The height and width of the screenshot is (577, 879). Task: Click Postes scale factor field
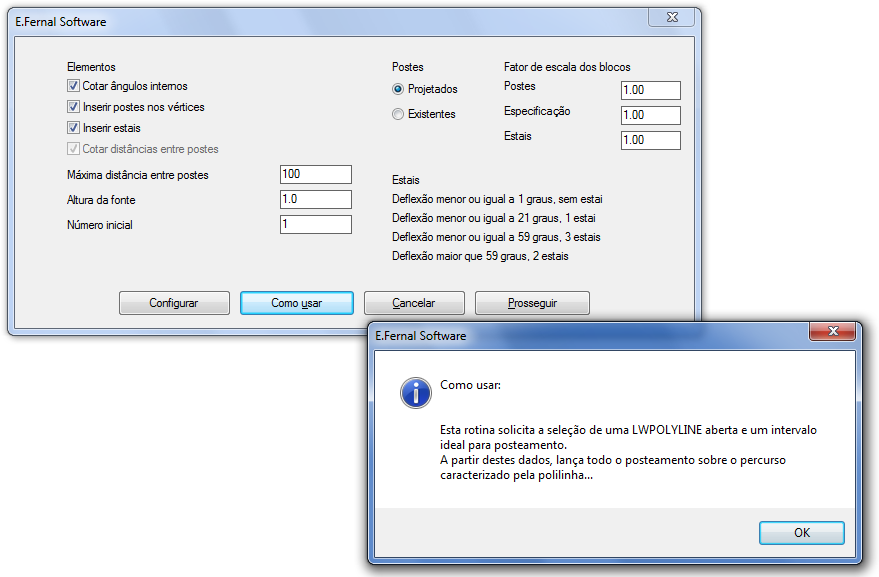click(651, 90)
